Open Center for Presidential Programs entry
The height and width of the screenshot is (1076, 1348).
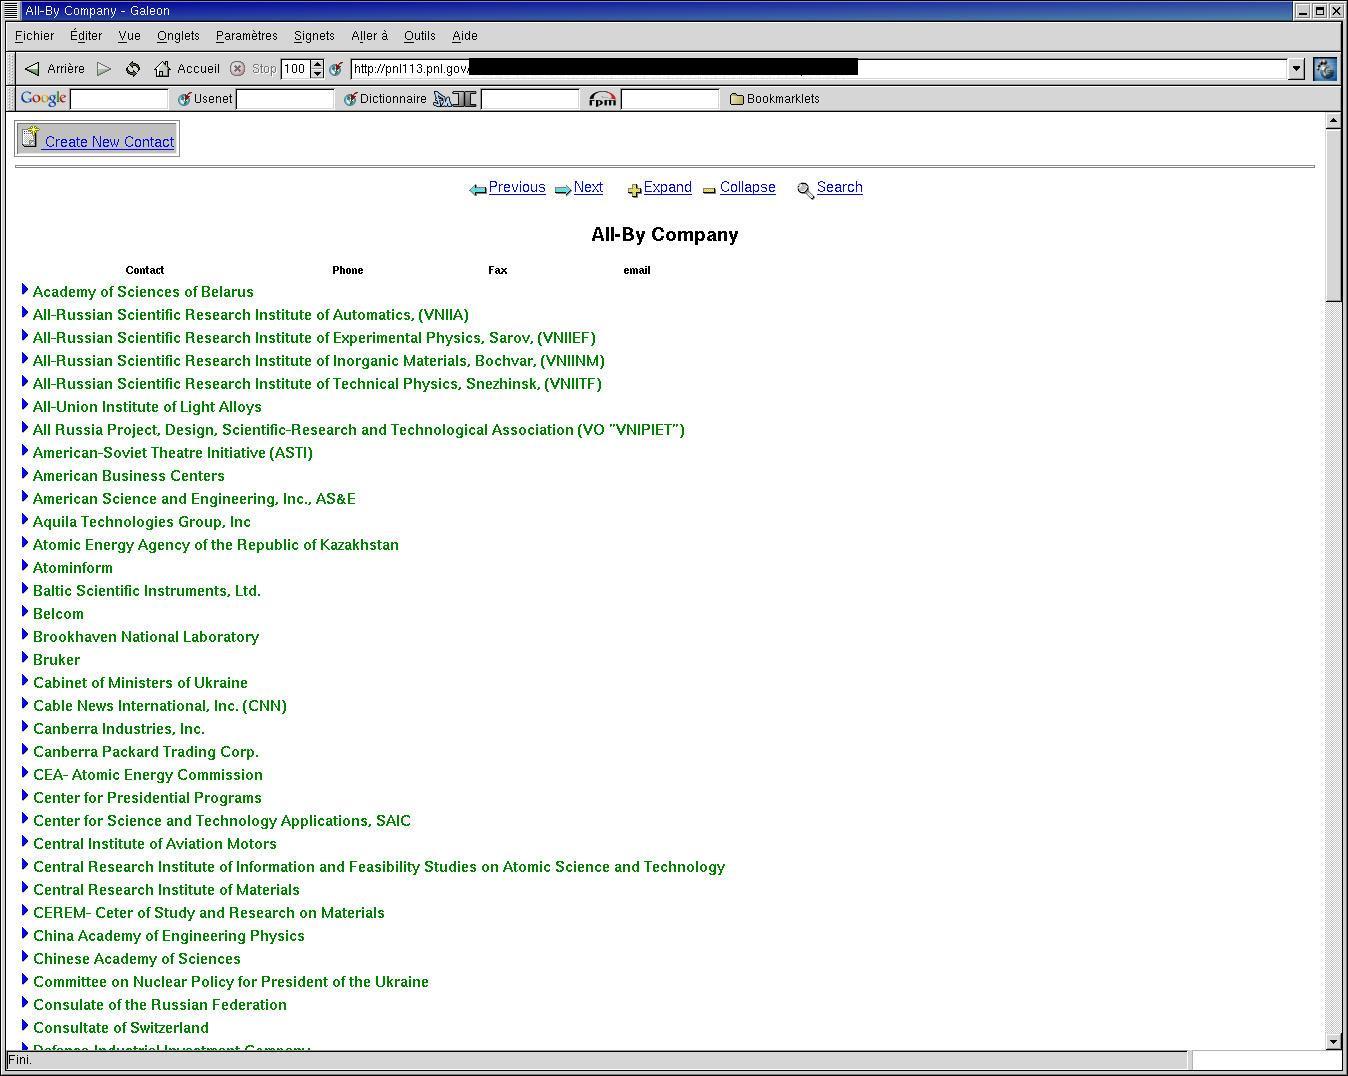pyautogui.click(x=147, y=798)
